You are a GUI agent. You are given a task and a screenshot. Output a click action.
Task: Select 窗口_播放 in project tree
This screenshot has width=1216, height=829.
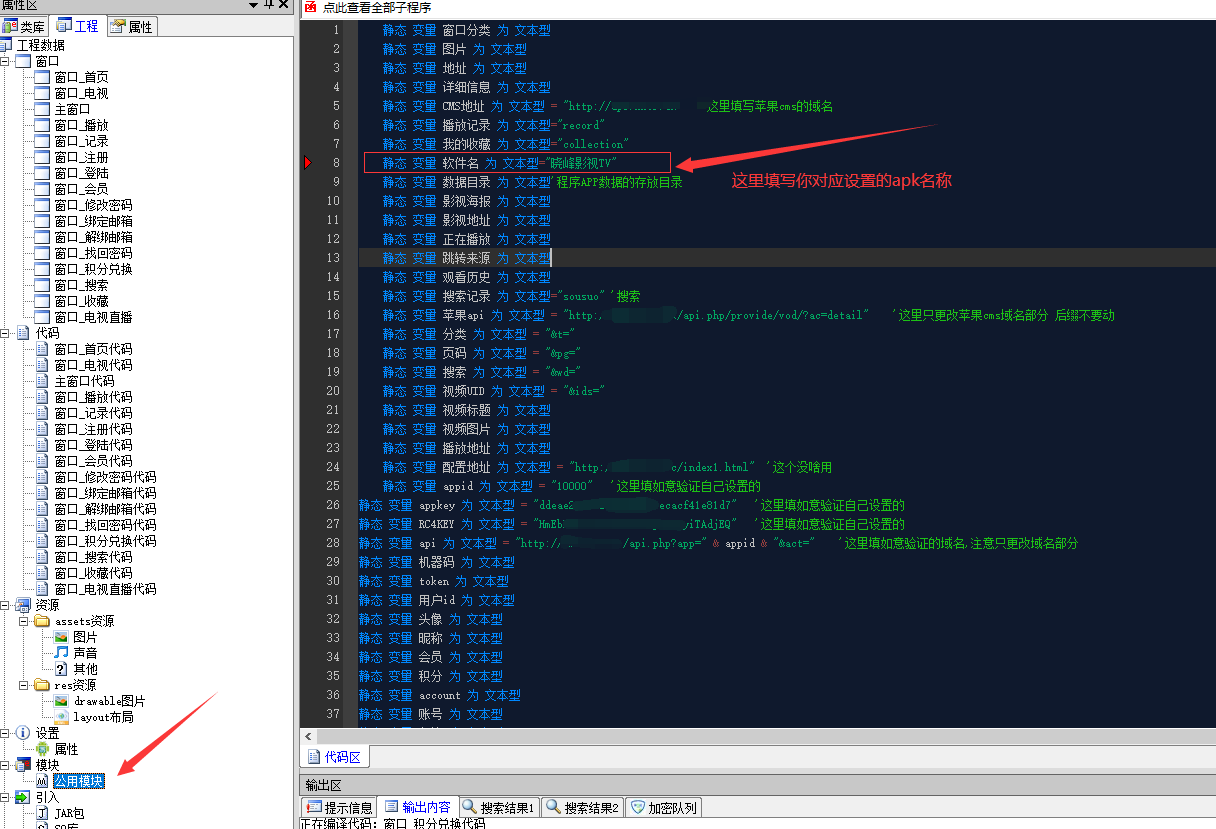81,125
